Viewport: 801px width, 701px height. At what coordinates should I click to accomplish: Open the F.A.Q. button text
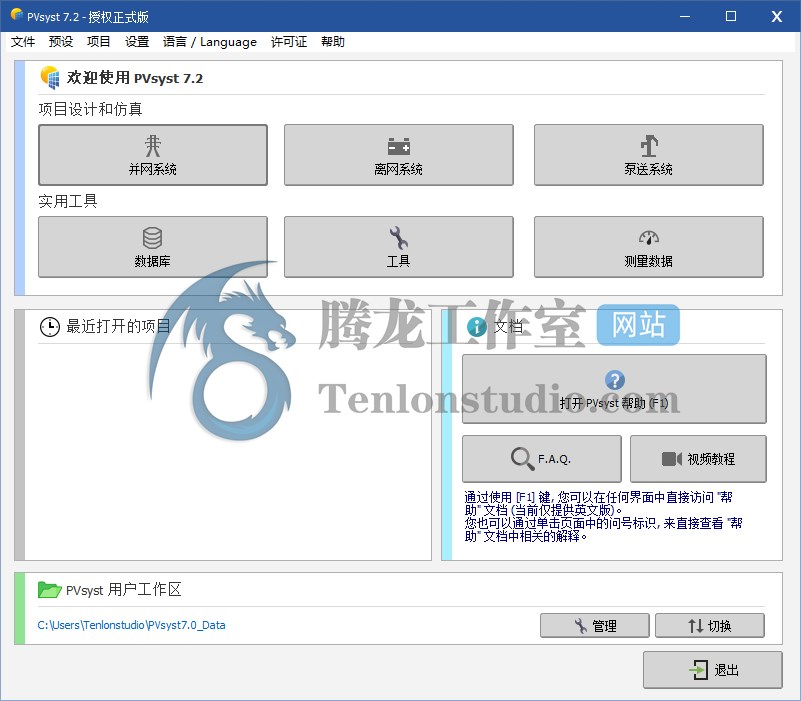pyautogui.click(x=554, y=459)
